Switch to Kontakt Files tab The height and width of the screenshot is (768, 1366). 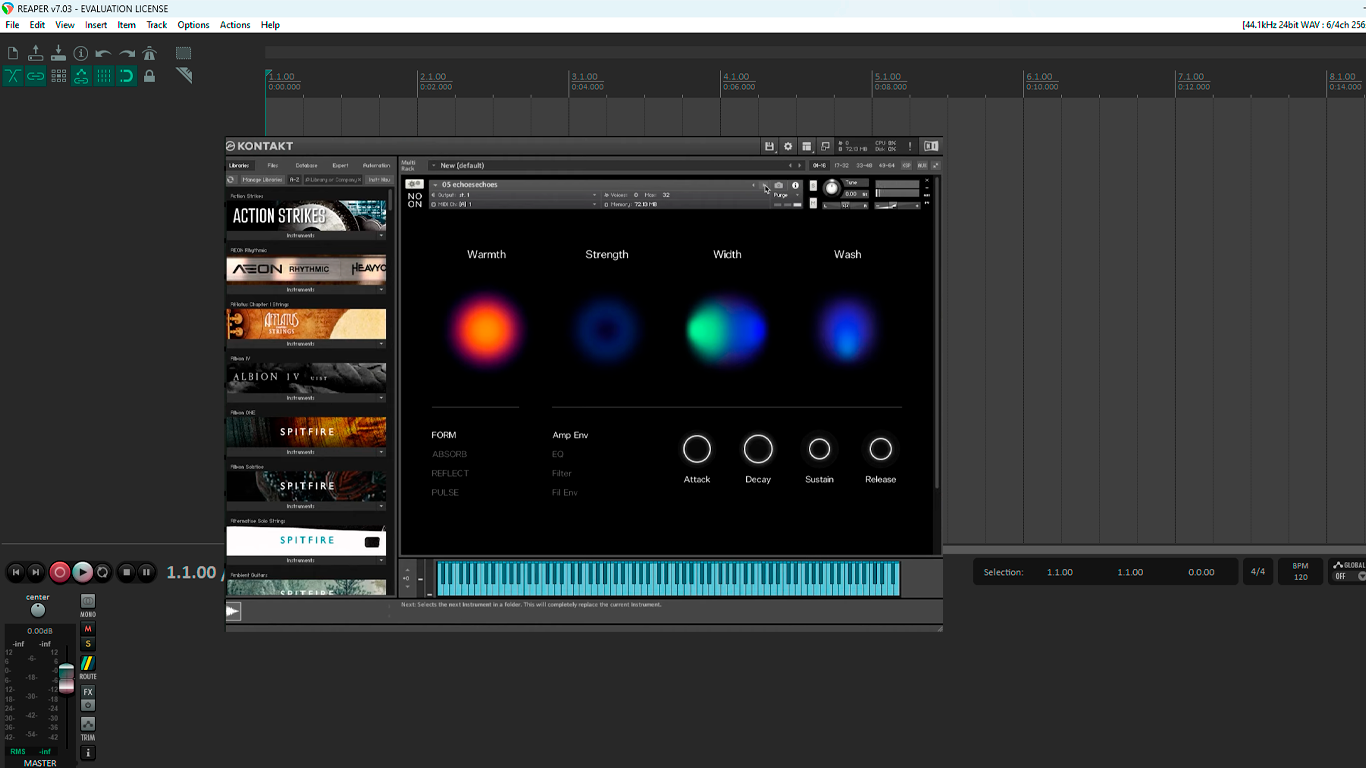click(273, 165)
